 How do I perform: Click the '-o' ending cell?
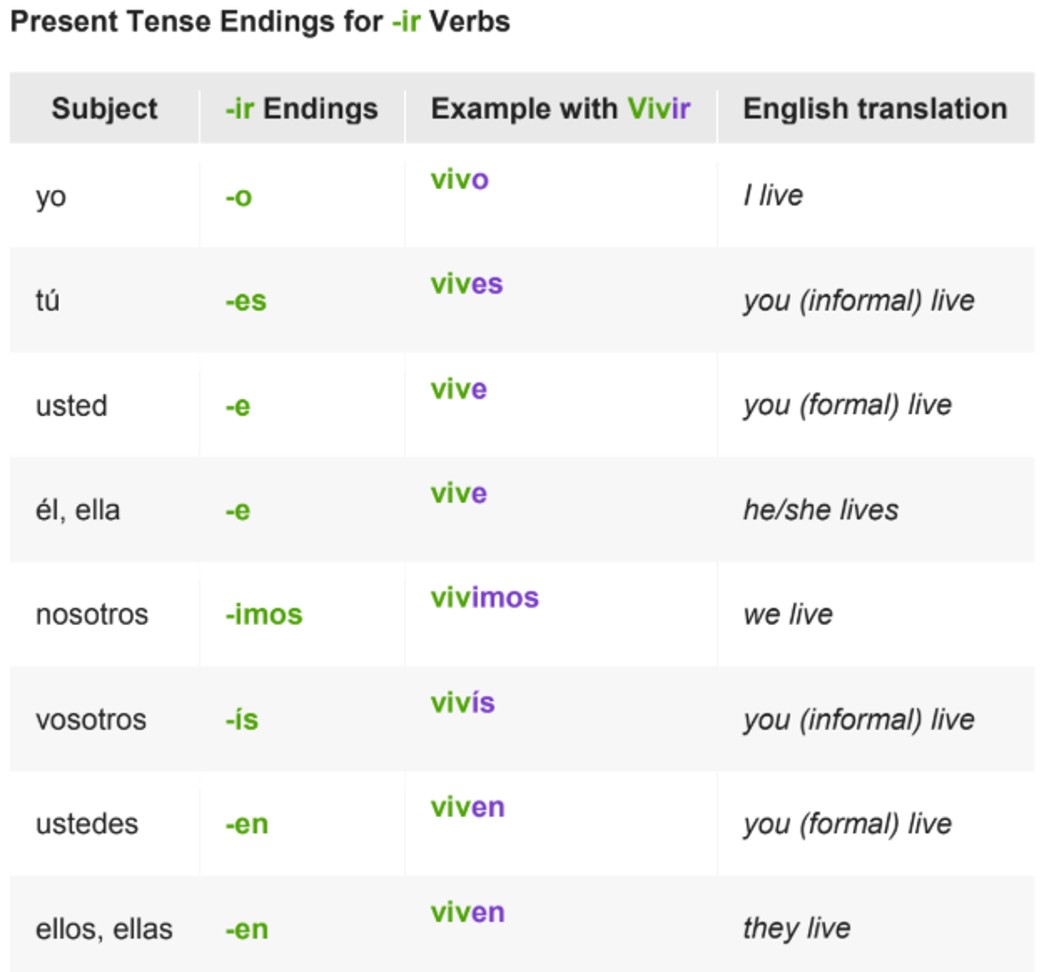click(x=238, y=197)
